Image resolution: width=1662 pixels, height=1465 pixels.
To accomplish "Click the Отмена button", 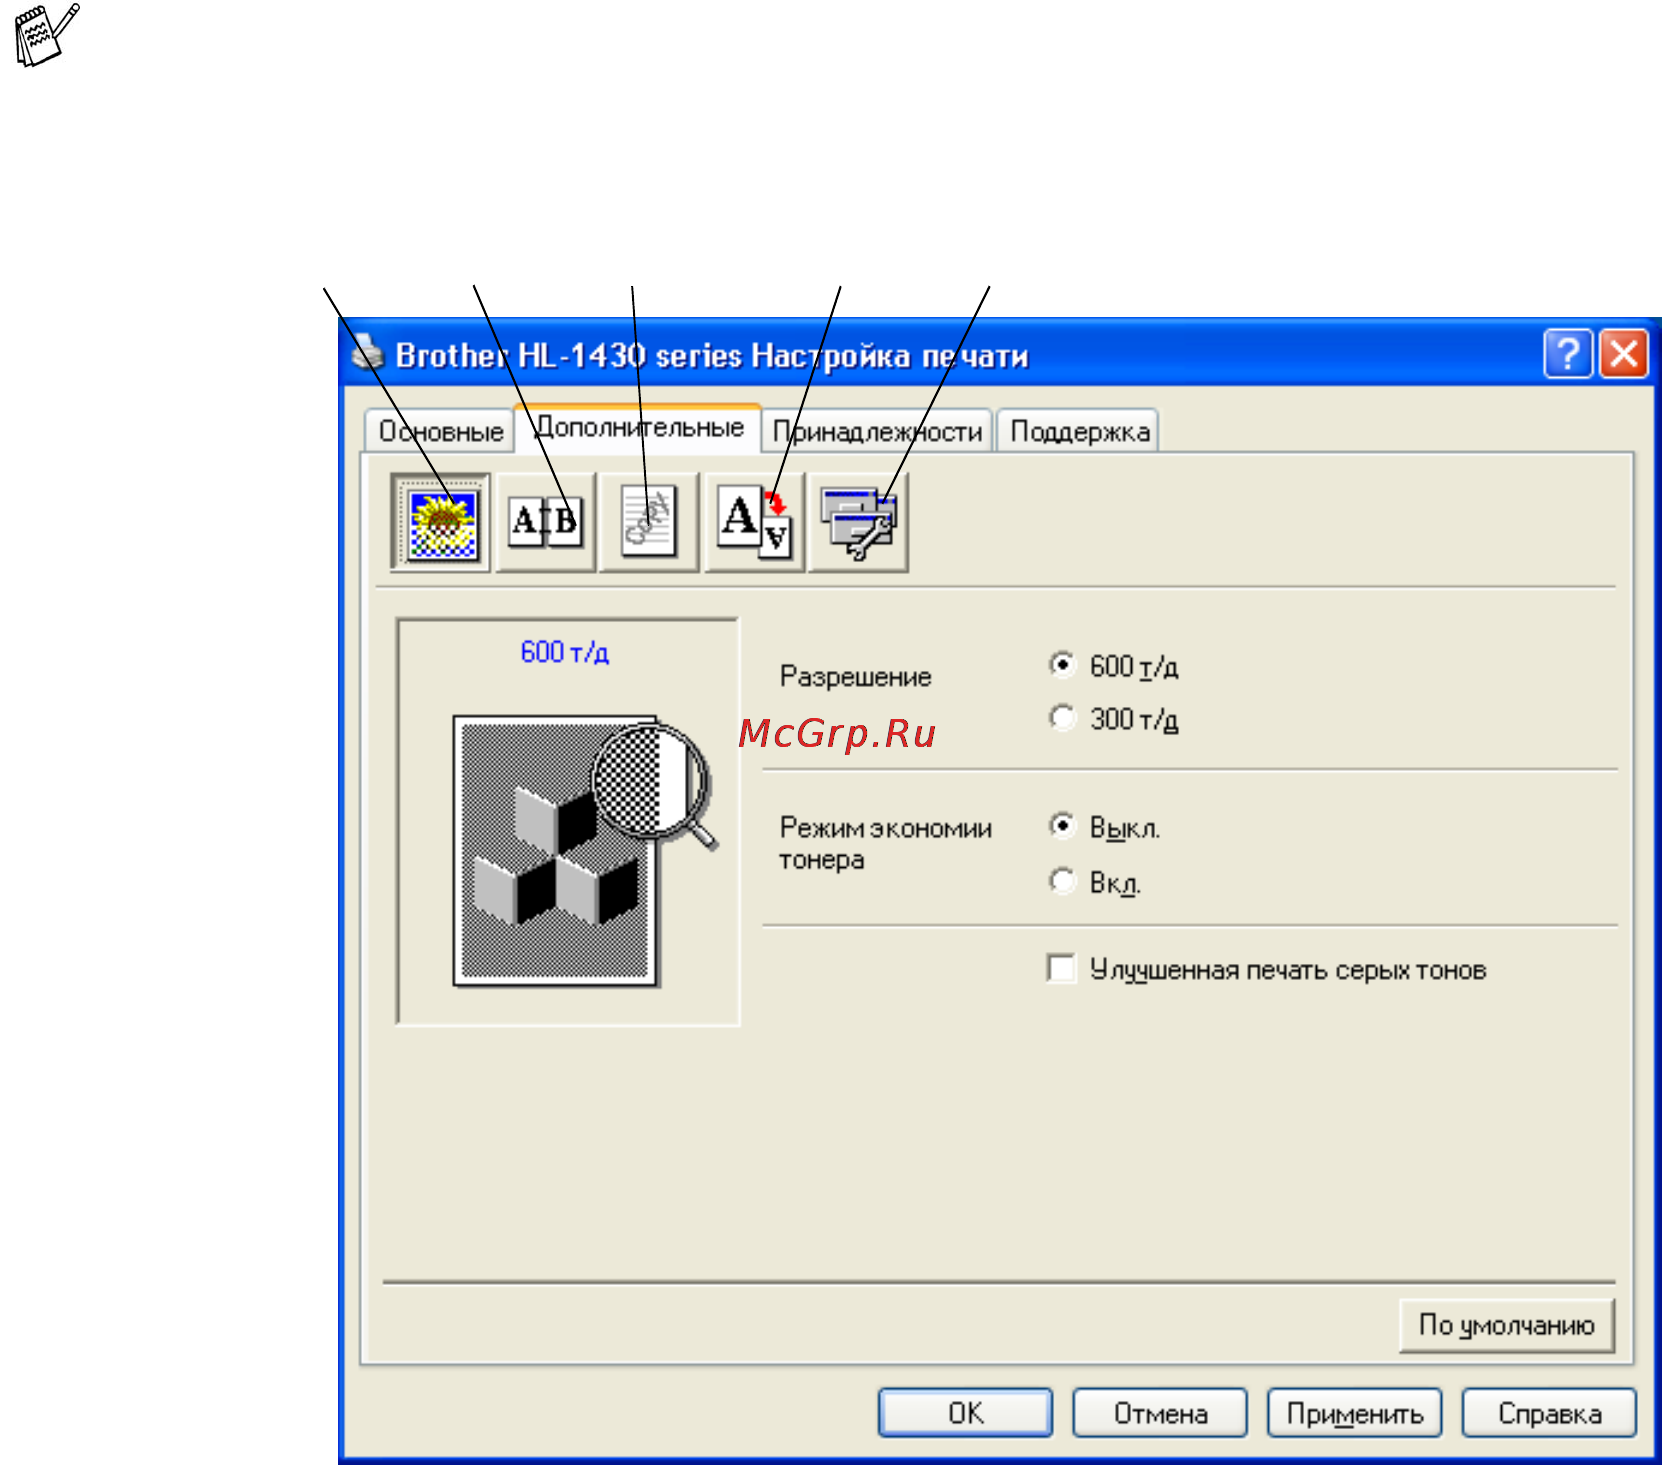I will (1160, 1413).
